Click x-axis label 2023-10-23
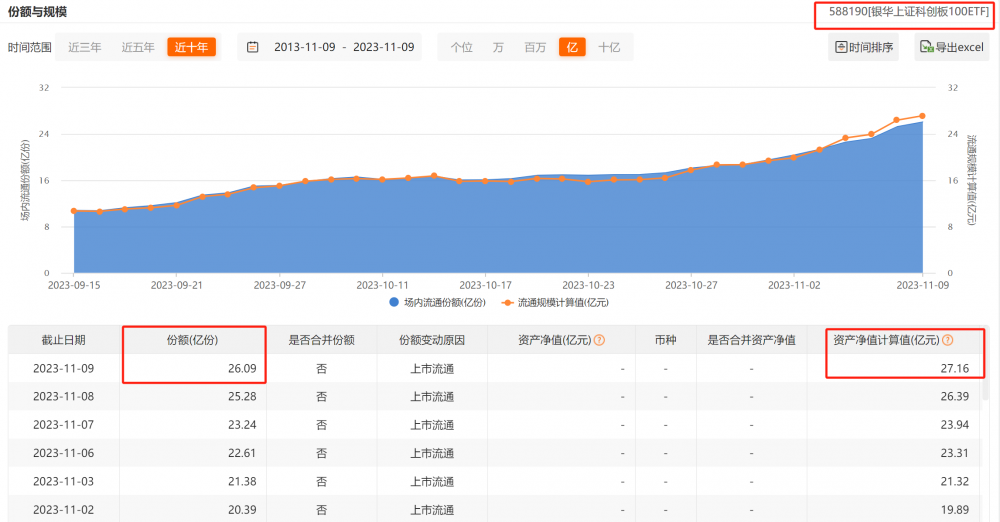The image size is (1000, 522). [588, 285]
